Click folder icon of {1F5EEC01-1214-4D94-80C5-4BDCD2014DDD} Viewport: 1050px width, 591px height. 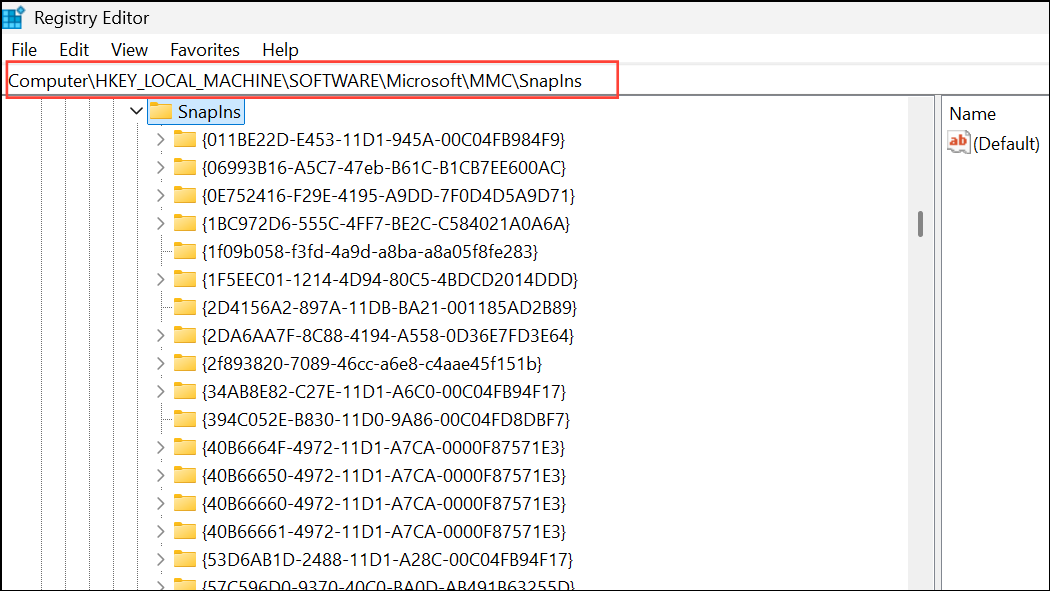click(185, 278)
